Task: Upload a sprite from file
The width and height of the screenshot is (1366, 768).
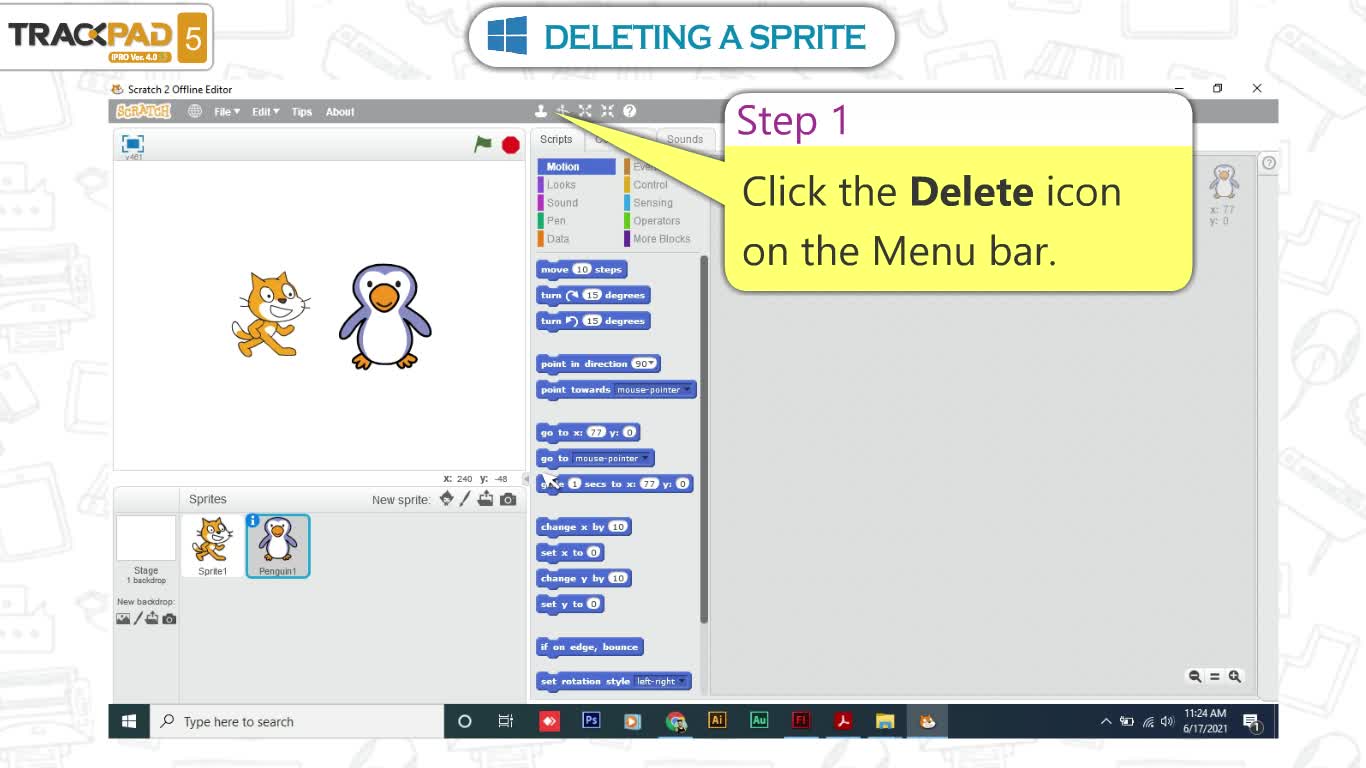Action: pos(486,498)
